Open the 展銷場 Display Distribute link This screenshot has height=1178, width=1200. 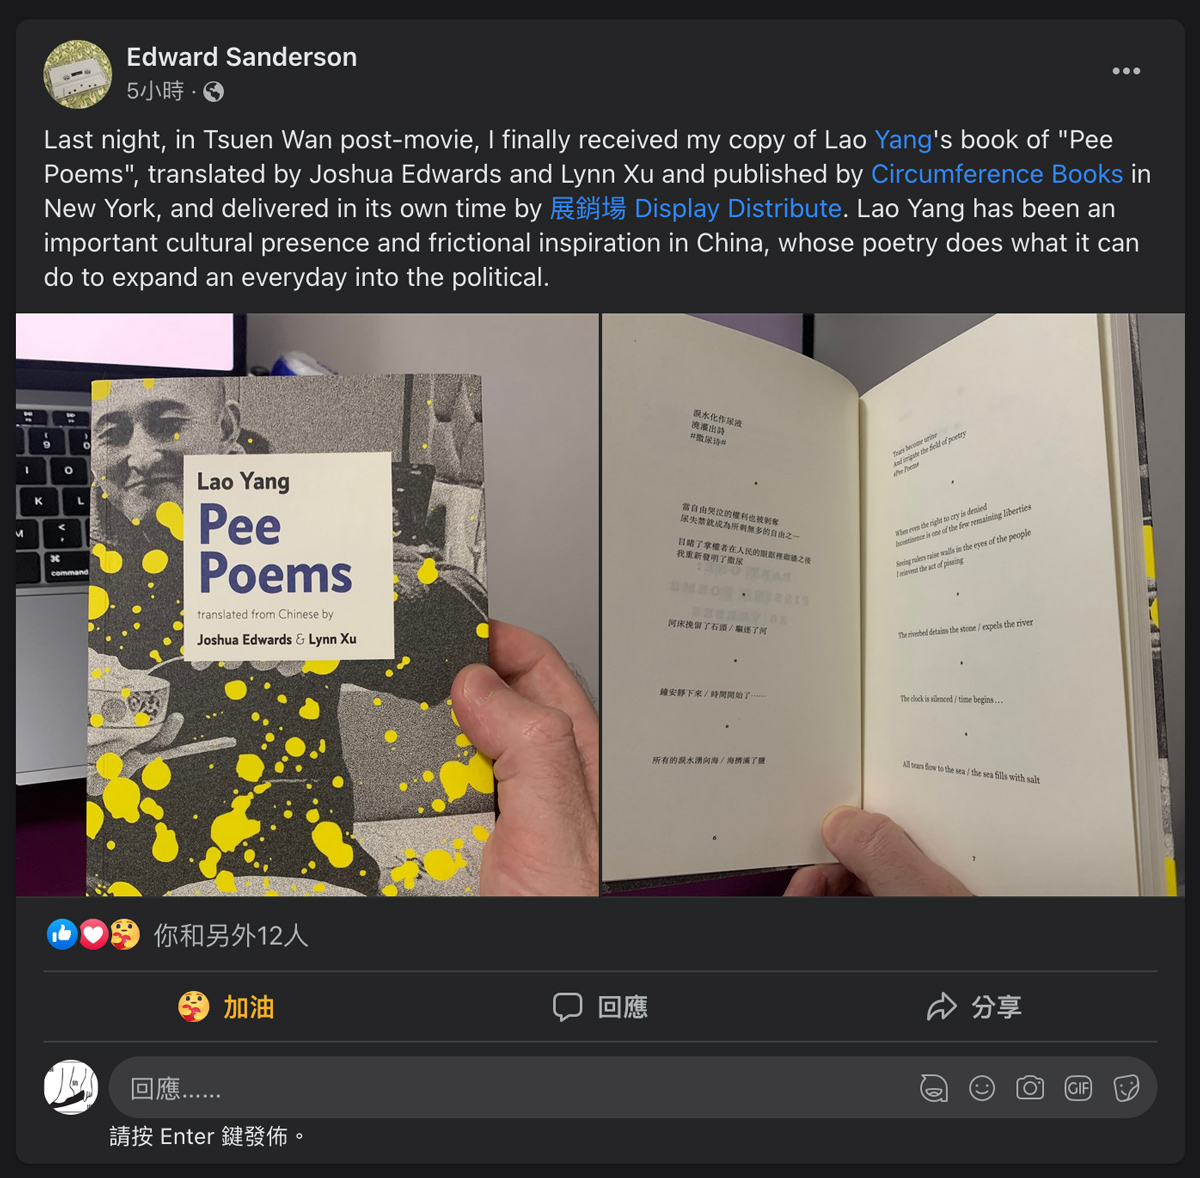click(x=696, y=208)
